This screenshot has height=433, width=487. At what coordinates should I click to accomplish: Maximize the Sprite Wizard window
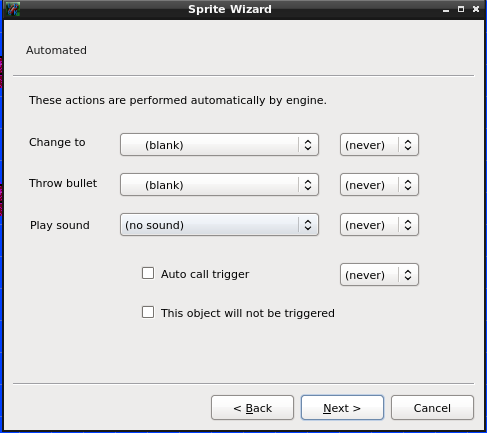461,9
